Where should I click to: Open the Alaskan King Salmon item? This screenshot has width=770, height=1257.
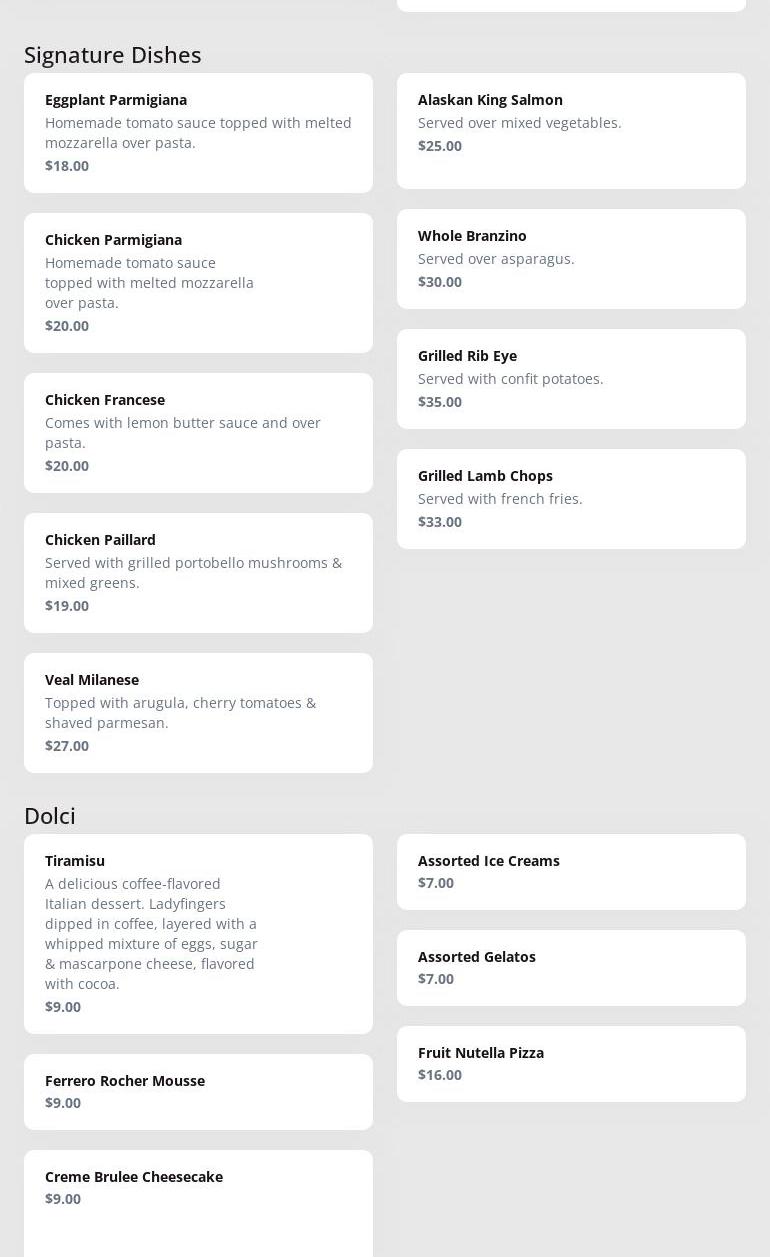[x=571, y=130]
